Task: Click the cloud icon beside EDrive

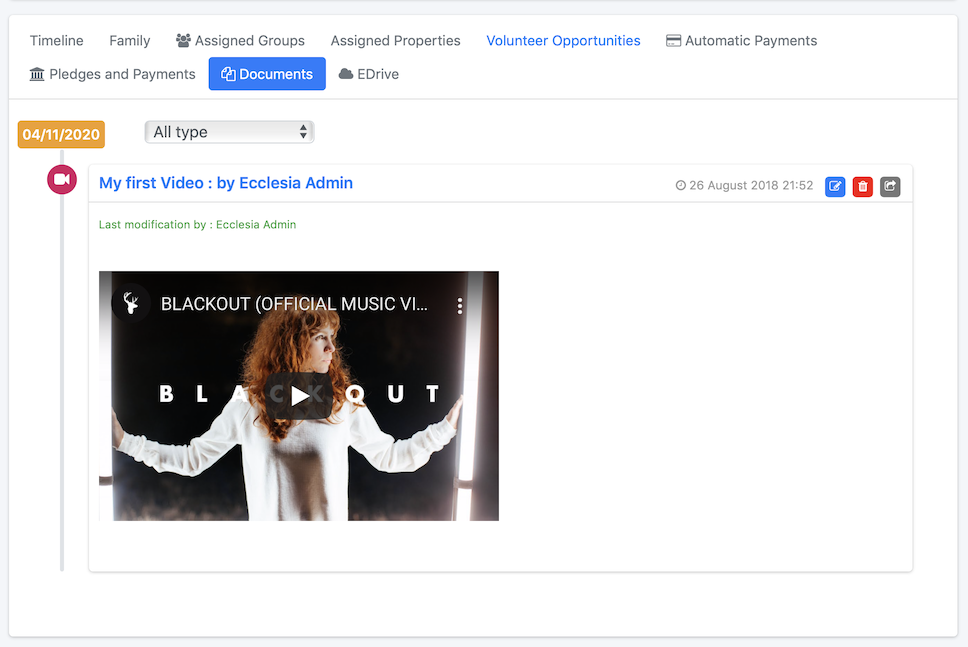Action: pos(346,74)
